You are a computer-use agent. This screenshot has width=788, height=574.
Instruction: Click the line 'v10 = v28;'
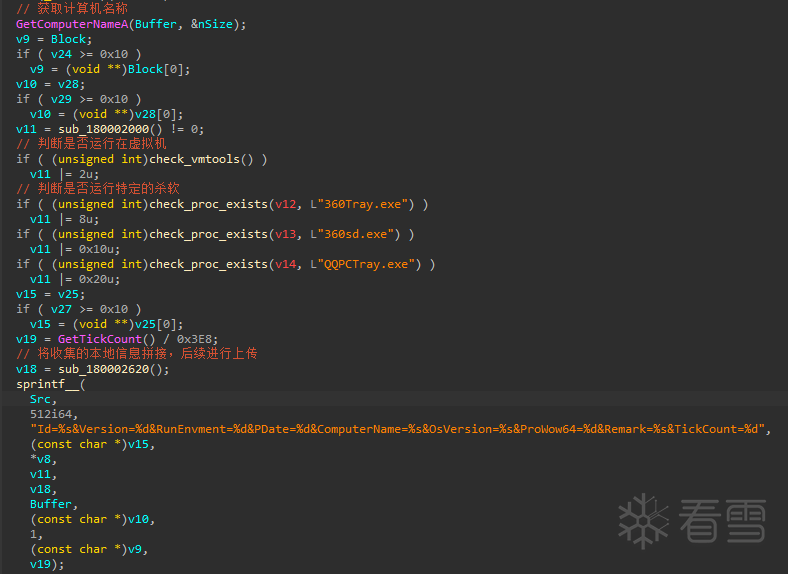pos(50,84)
